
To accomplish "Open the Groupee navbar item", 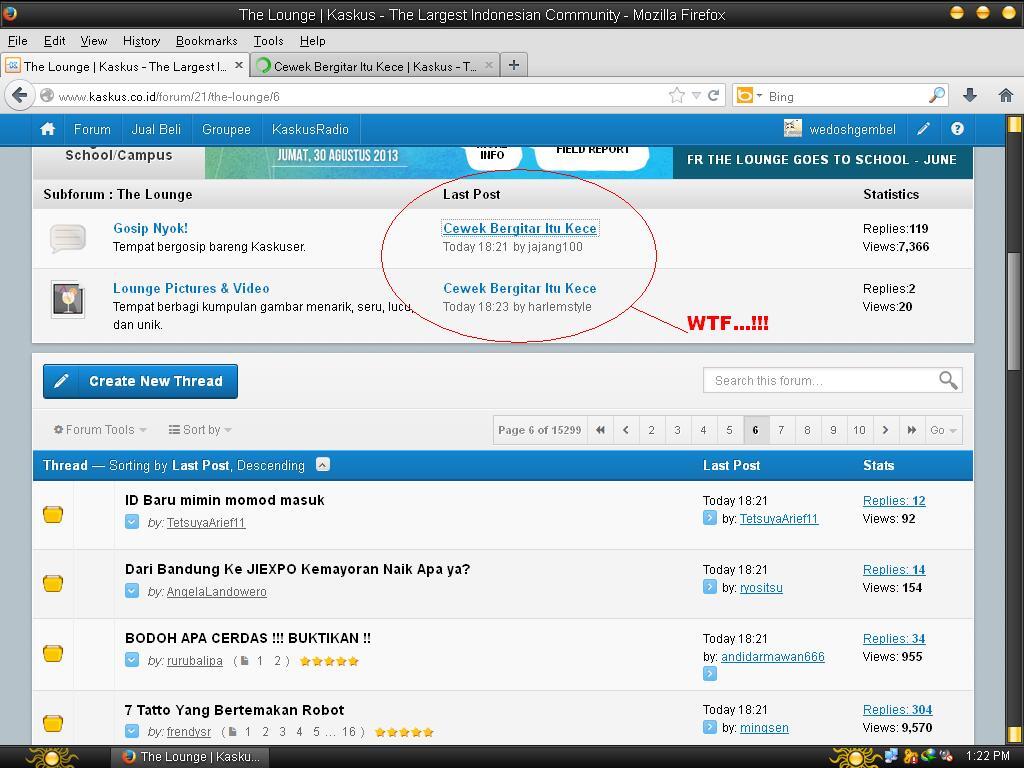I will (x=226, y=129).
